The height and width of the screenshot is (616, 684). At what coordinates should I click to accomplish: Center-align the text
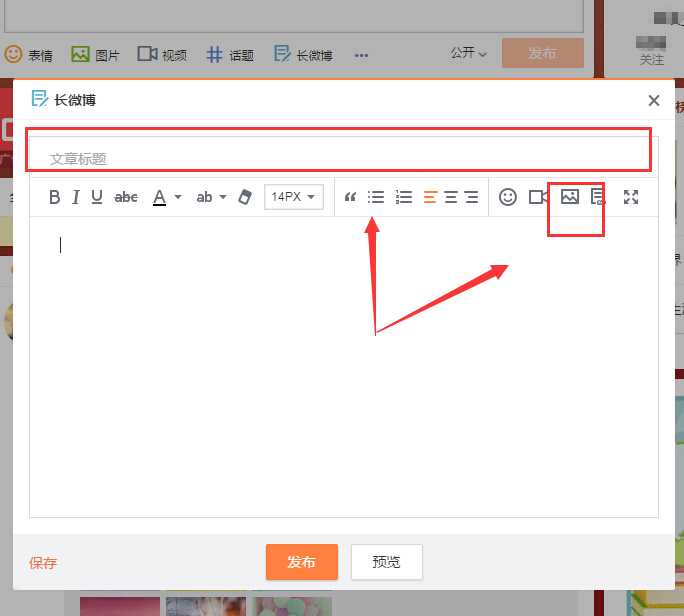(450, 197)
